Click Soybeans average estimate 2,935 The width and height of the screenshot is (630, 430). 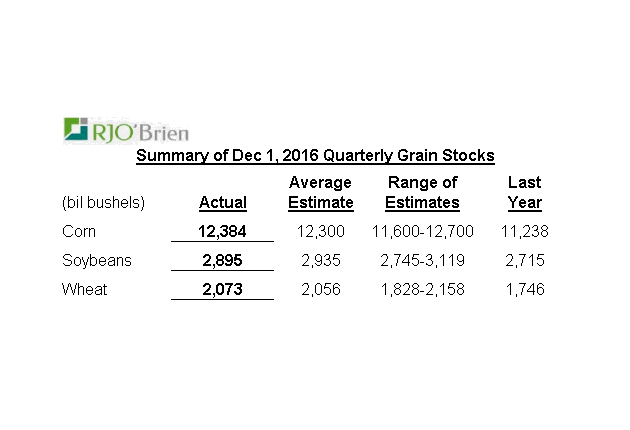click(320, 261)
